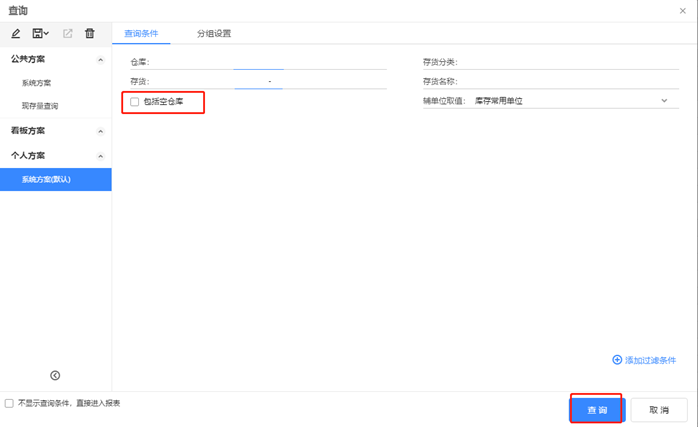Select the 现存量查询 scheme
The width and height of the screenshot is (698, 427).
point(40,106)
